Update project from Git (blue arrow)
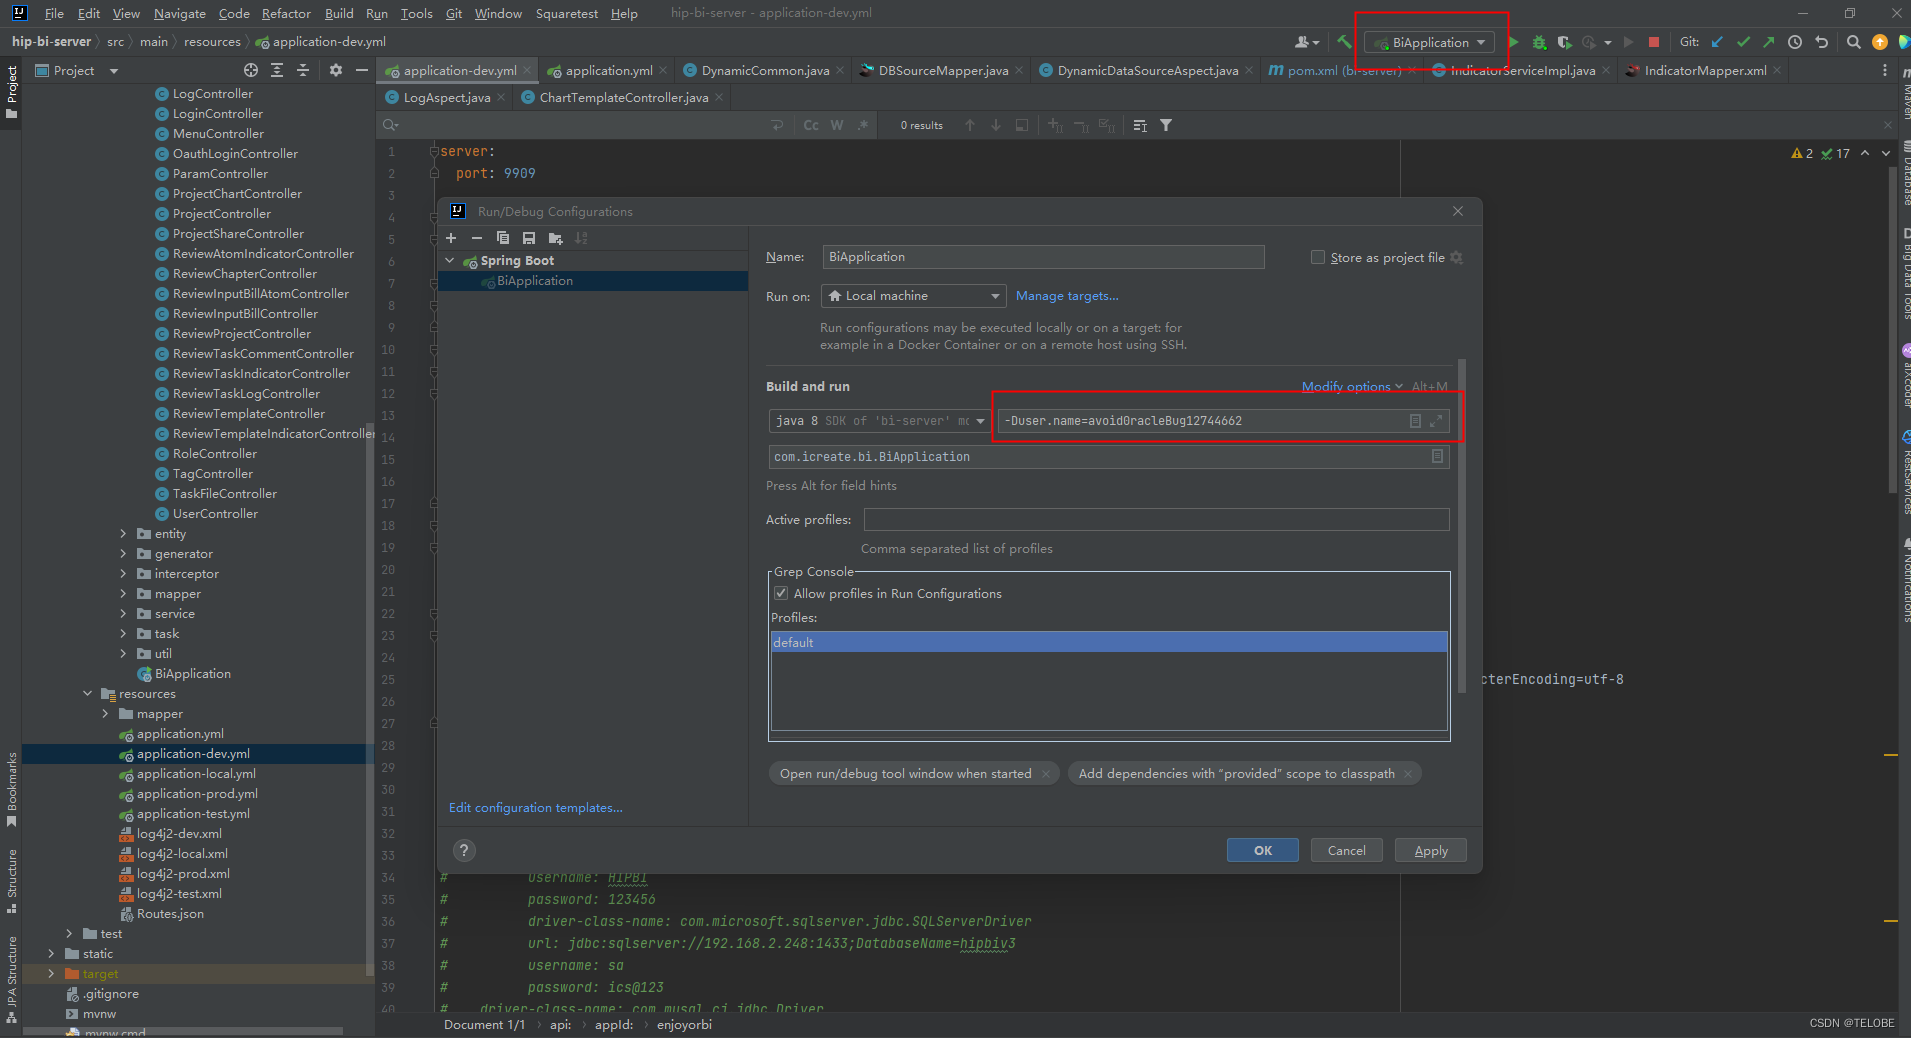This screenshot has width=1911, height=1038. [1717, 42]
